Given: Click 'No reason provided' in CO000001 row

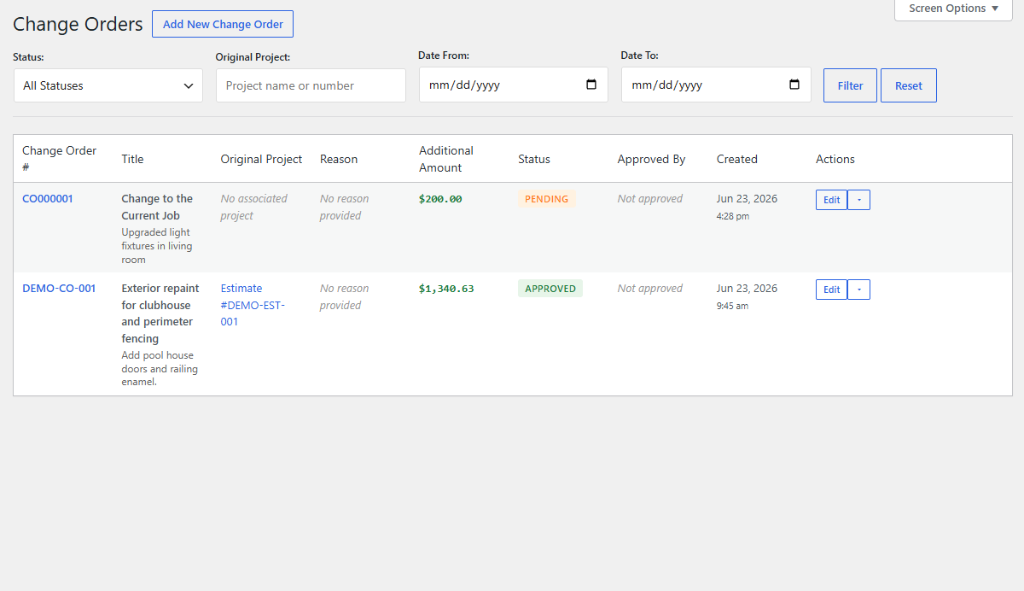Looking at the screenshot, I should (x=344, y=207).
